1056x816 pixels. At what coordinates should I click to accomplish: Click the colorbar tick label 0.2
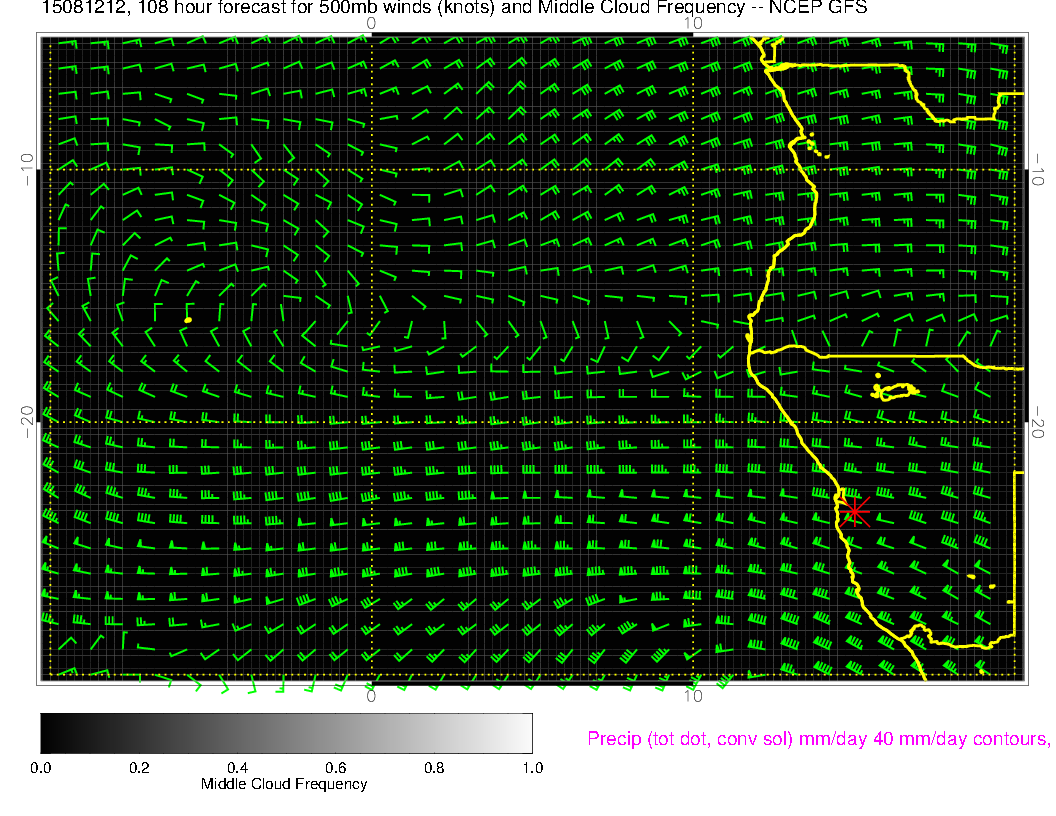tap(139, 768)
